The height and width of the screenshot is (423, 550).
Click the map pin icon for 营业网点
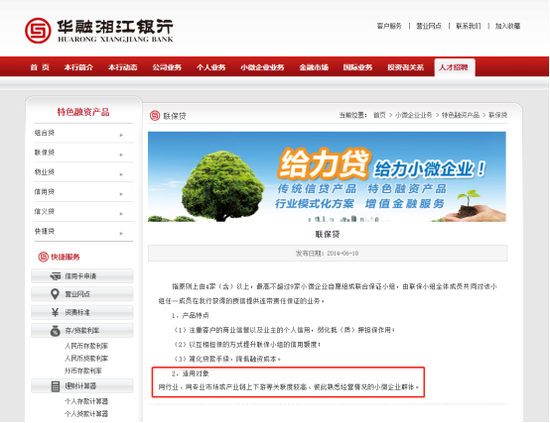coord(55,294)
